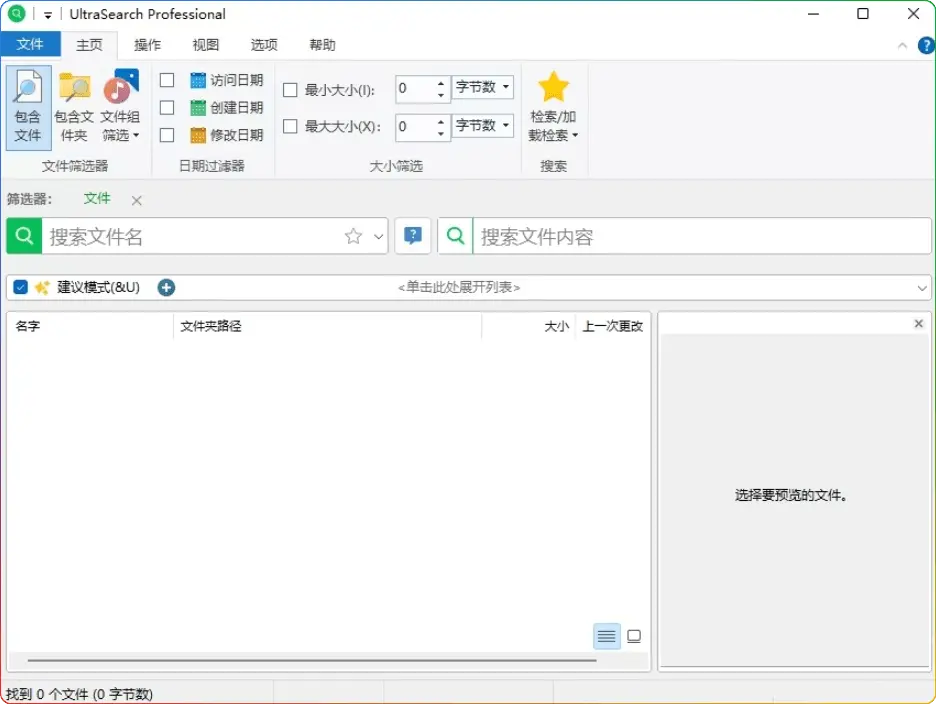Expand the filename search history dropdown arrow
The width and height of the screenshot is (936, 704).
tap(378, 236)
